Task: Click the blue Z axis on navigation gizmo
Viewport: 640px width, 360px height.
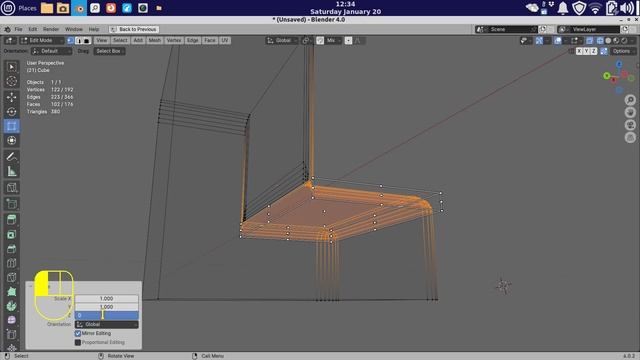Action: pos(619,64)
